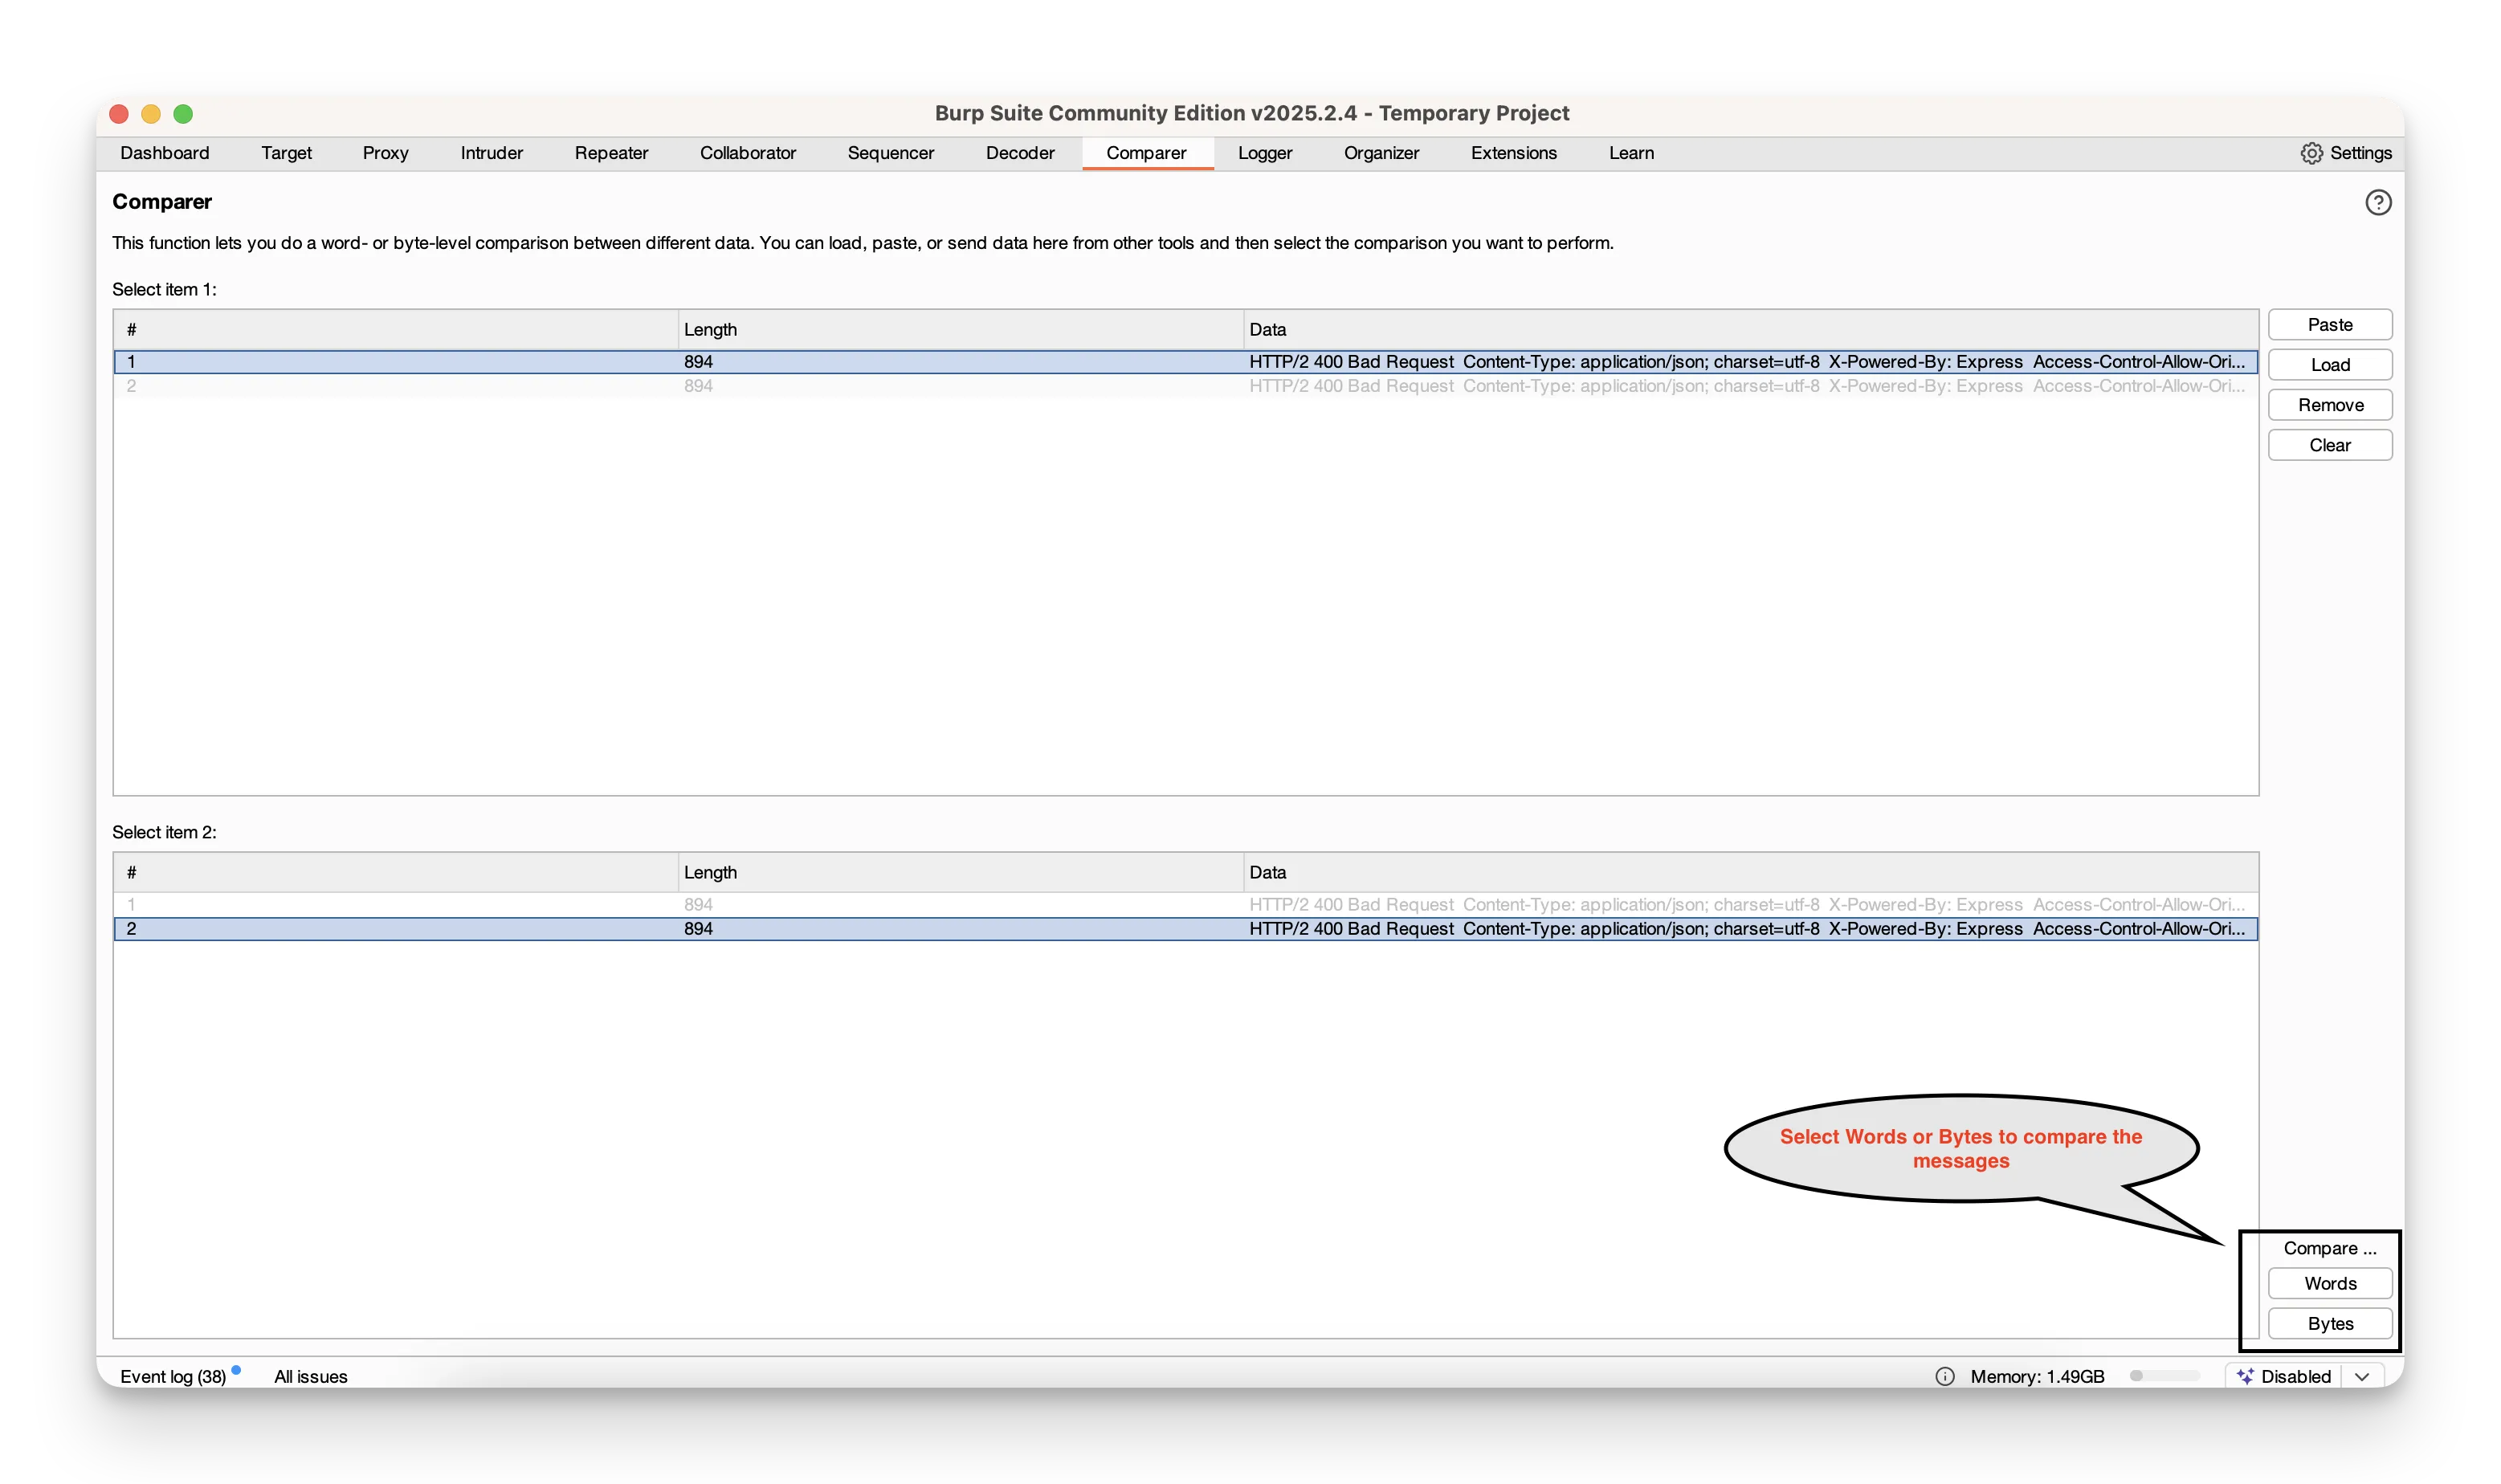Open the Intruder tab
This screenshot has height=1484, width=2501.
coord(491,153)
